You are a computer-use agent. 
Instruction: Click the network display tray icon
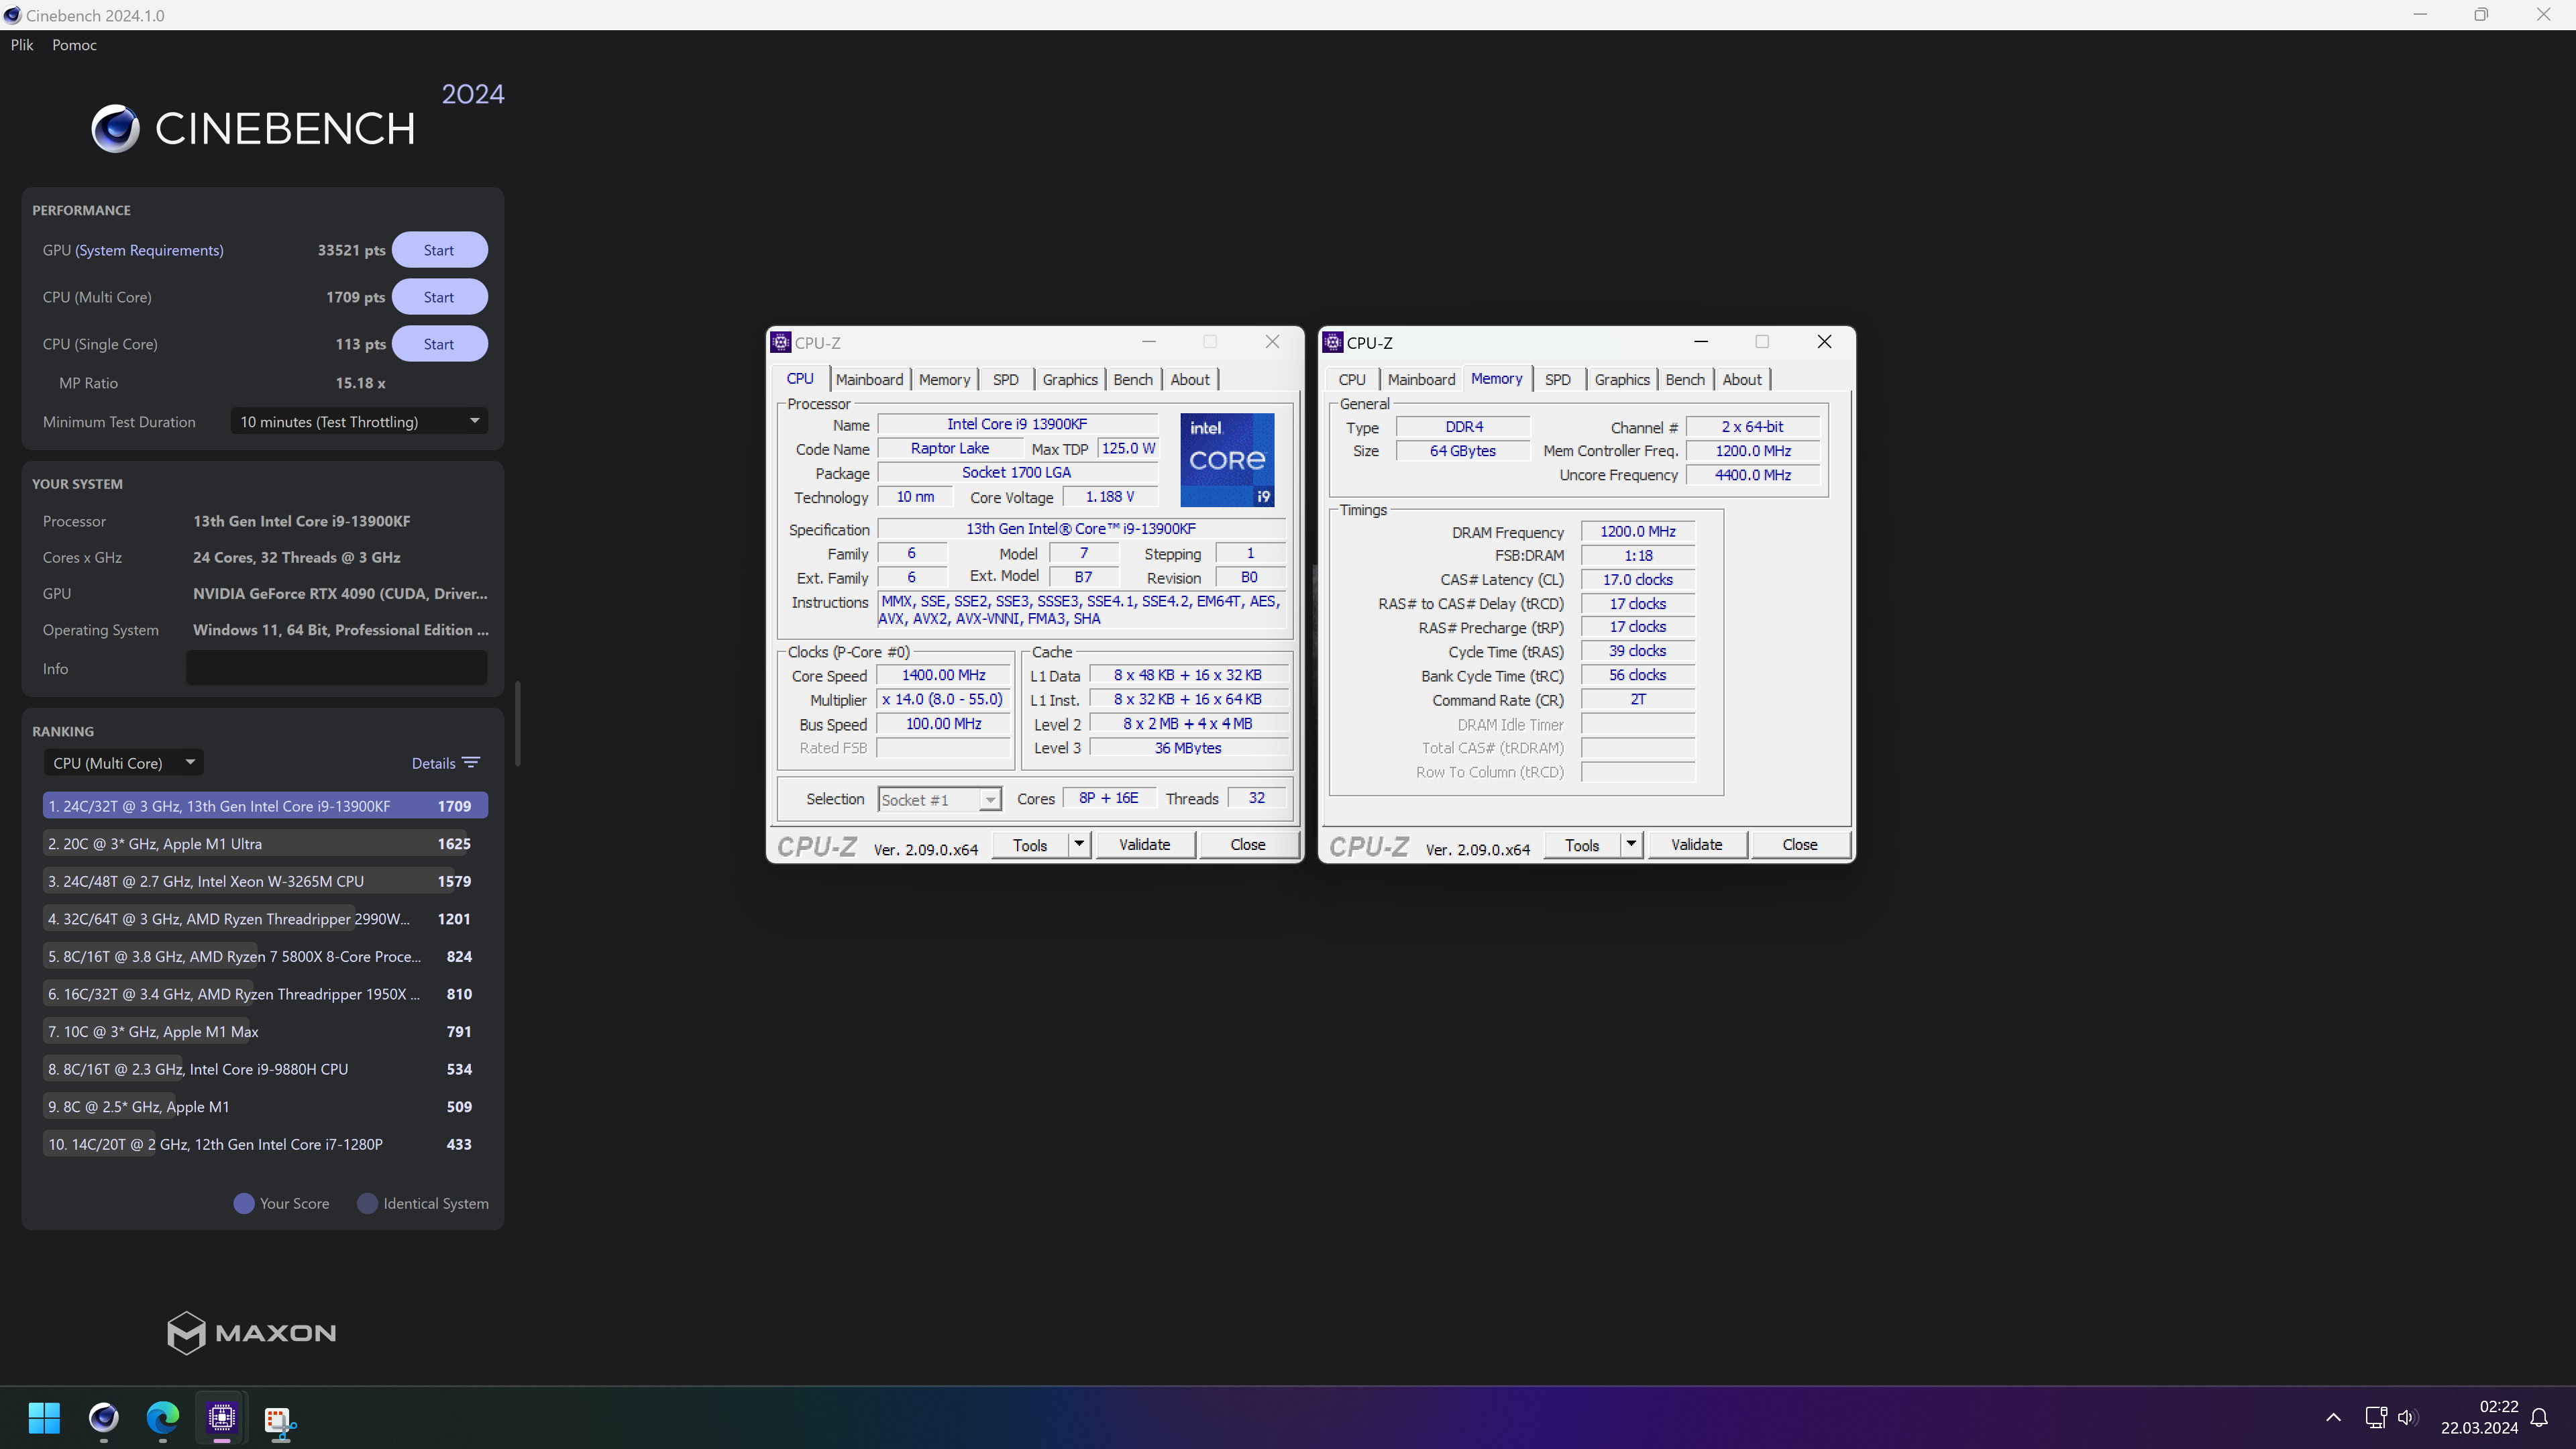point(2376,1417)
